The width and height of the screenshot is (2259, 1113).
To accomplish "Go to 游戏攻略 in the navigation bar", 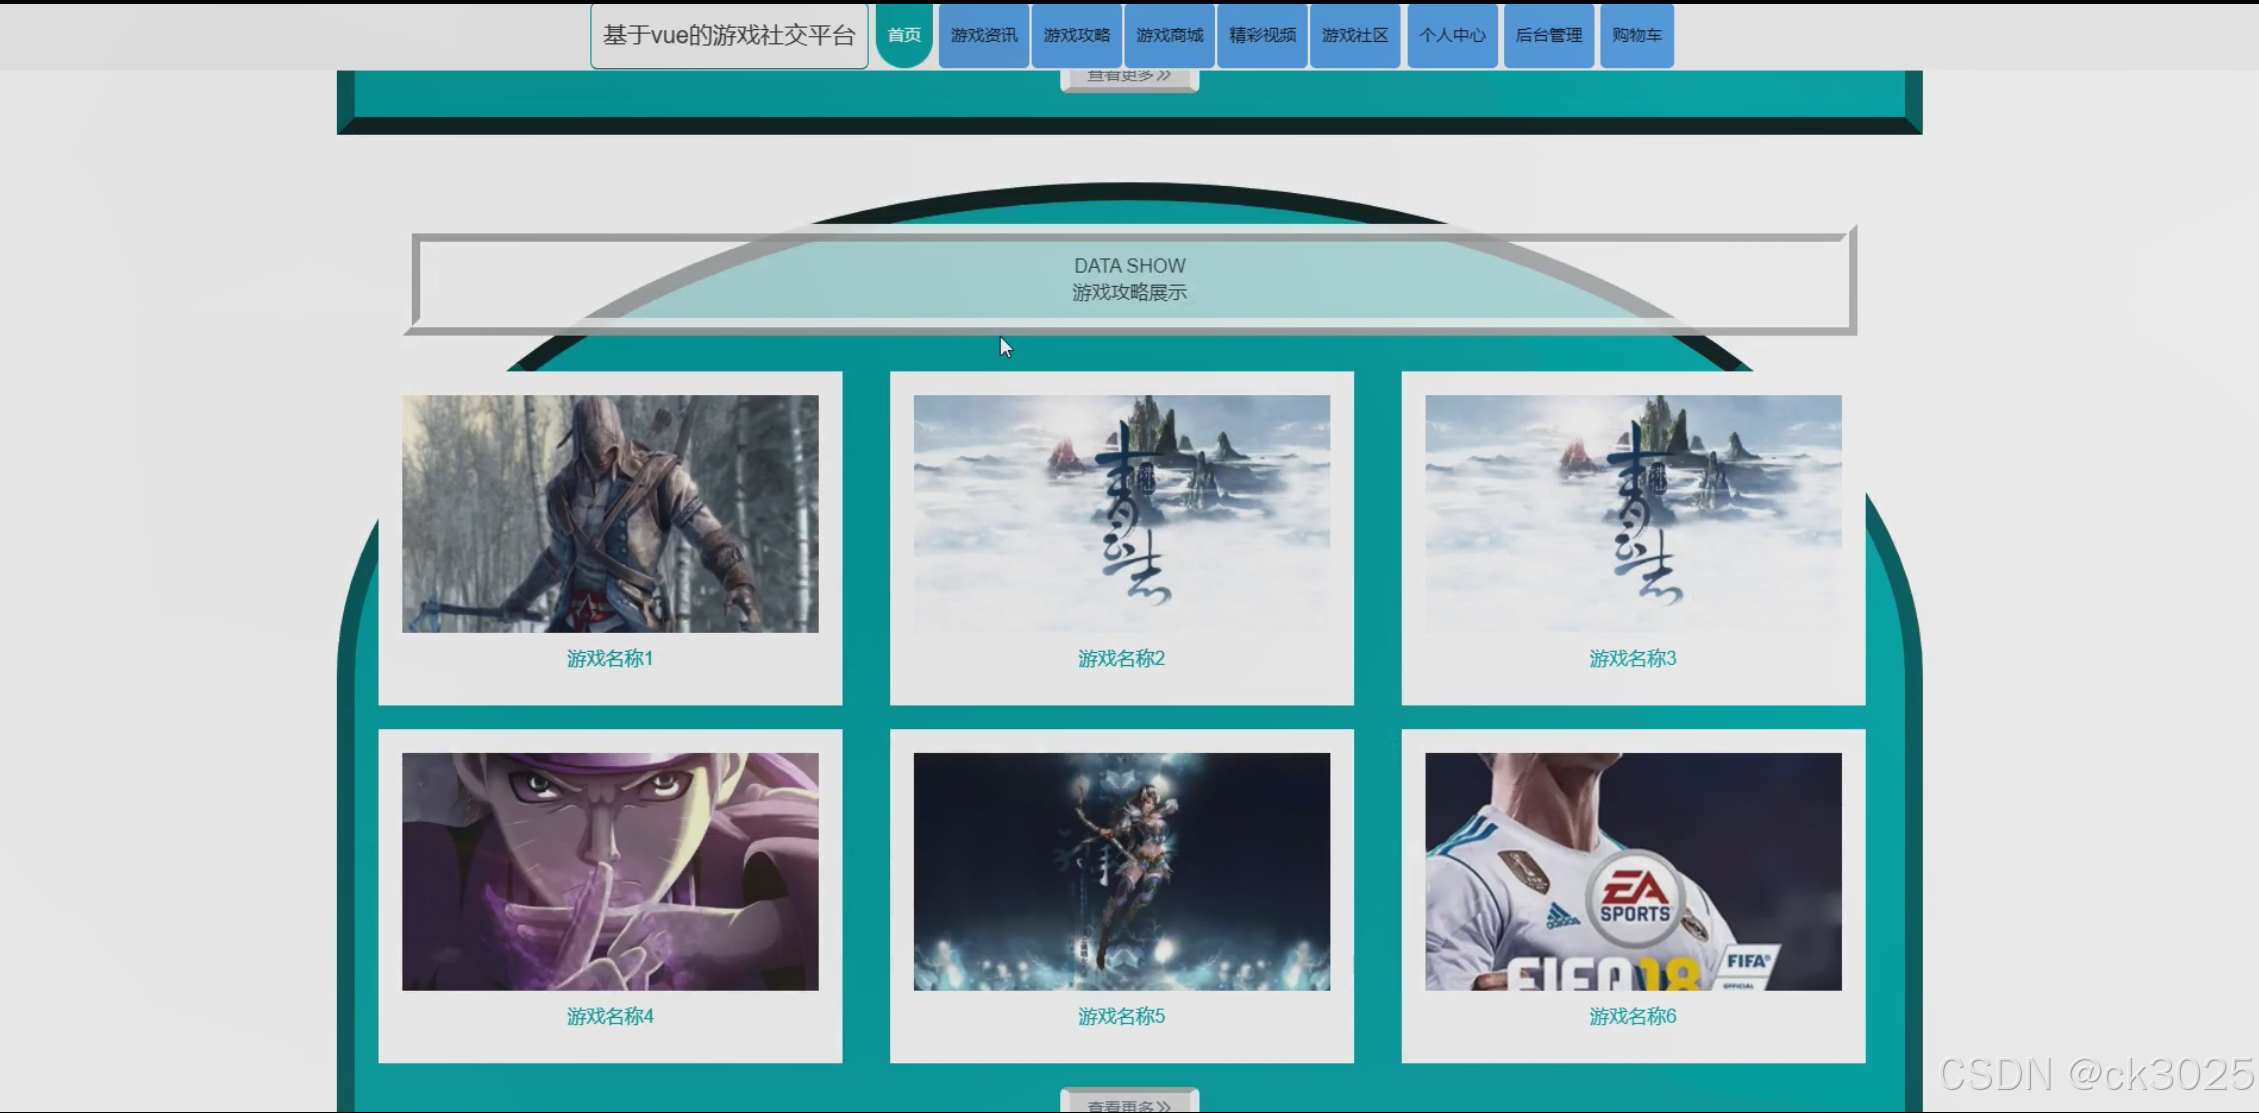I will (x=1076, y=35).
